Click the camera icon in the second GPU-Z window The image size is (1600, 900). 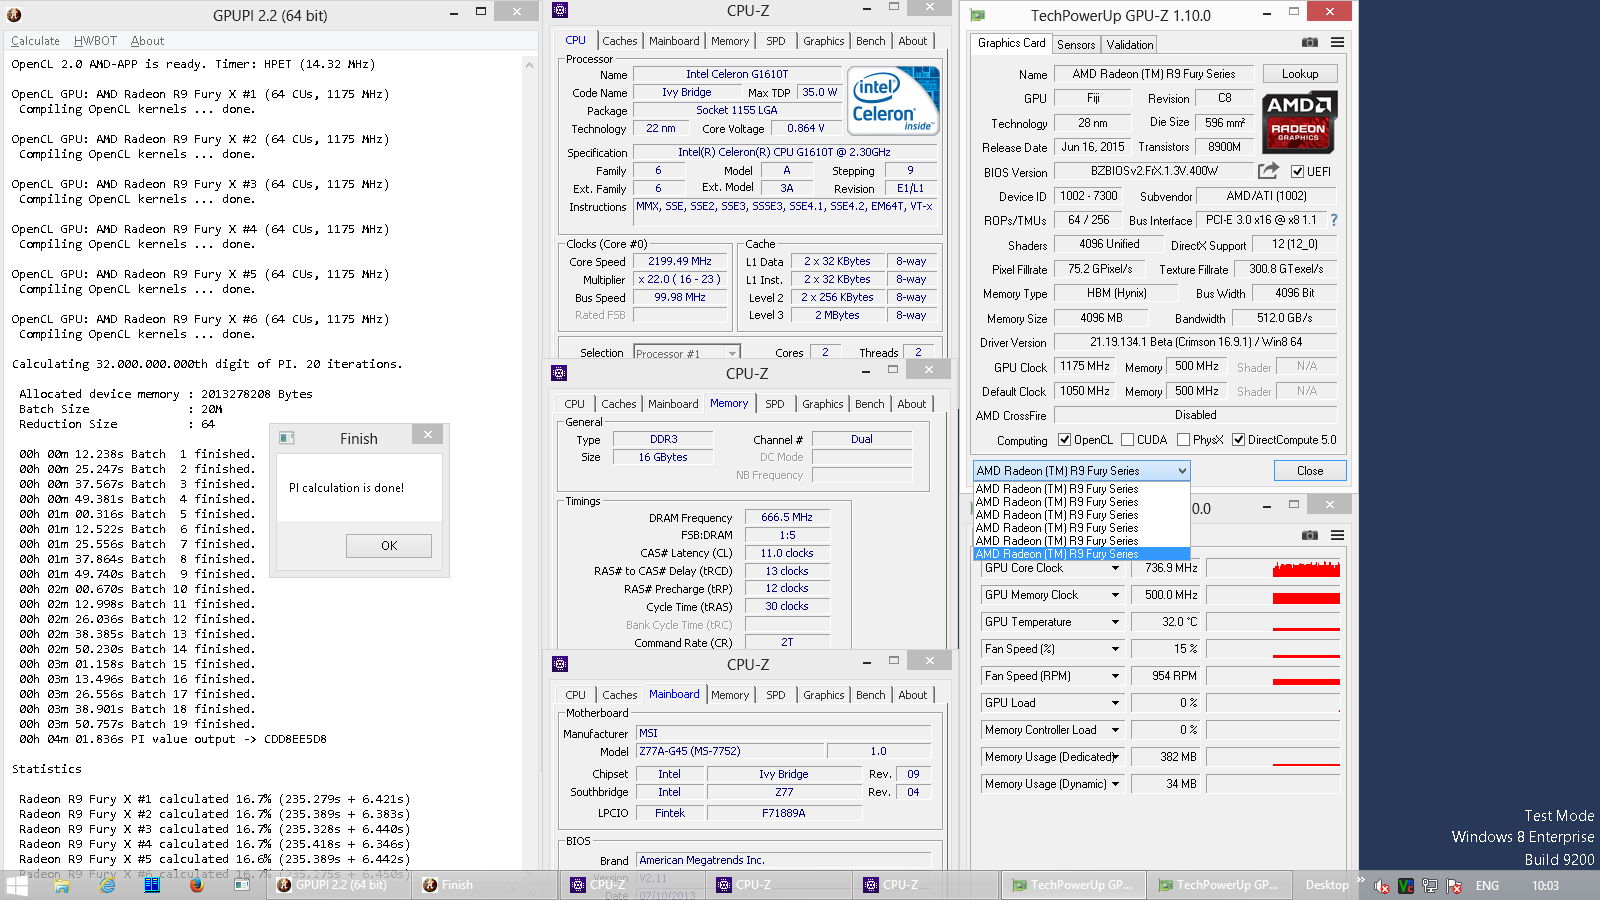click(1309, 535)
